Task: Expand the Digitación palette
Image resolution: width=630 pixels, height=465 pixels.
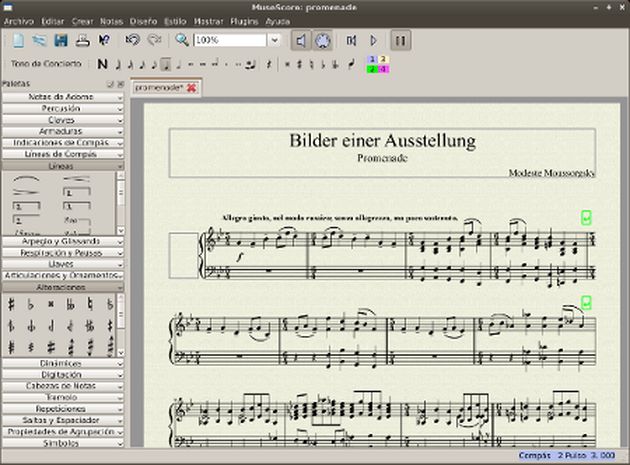Action: 63,375
